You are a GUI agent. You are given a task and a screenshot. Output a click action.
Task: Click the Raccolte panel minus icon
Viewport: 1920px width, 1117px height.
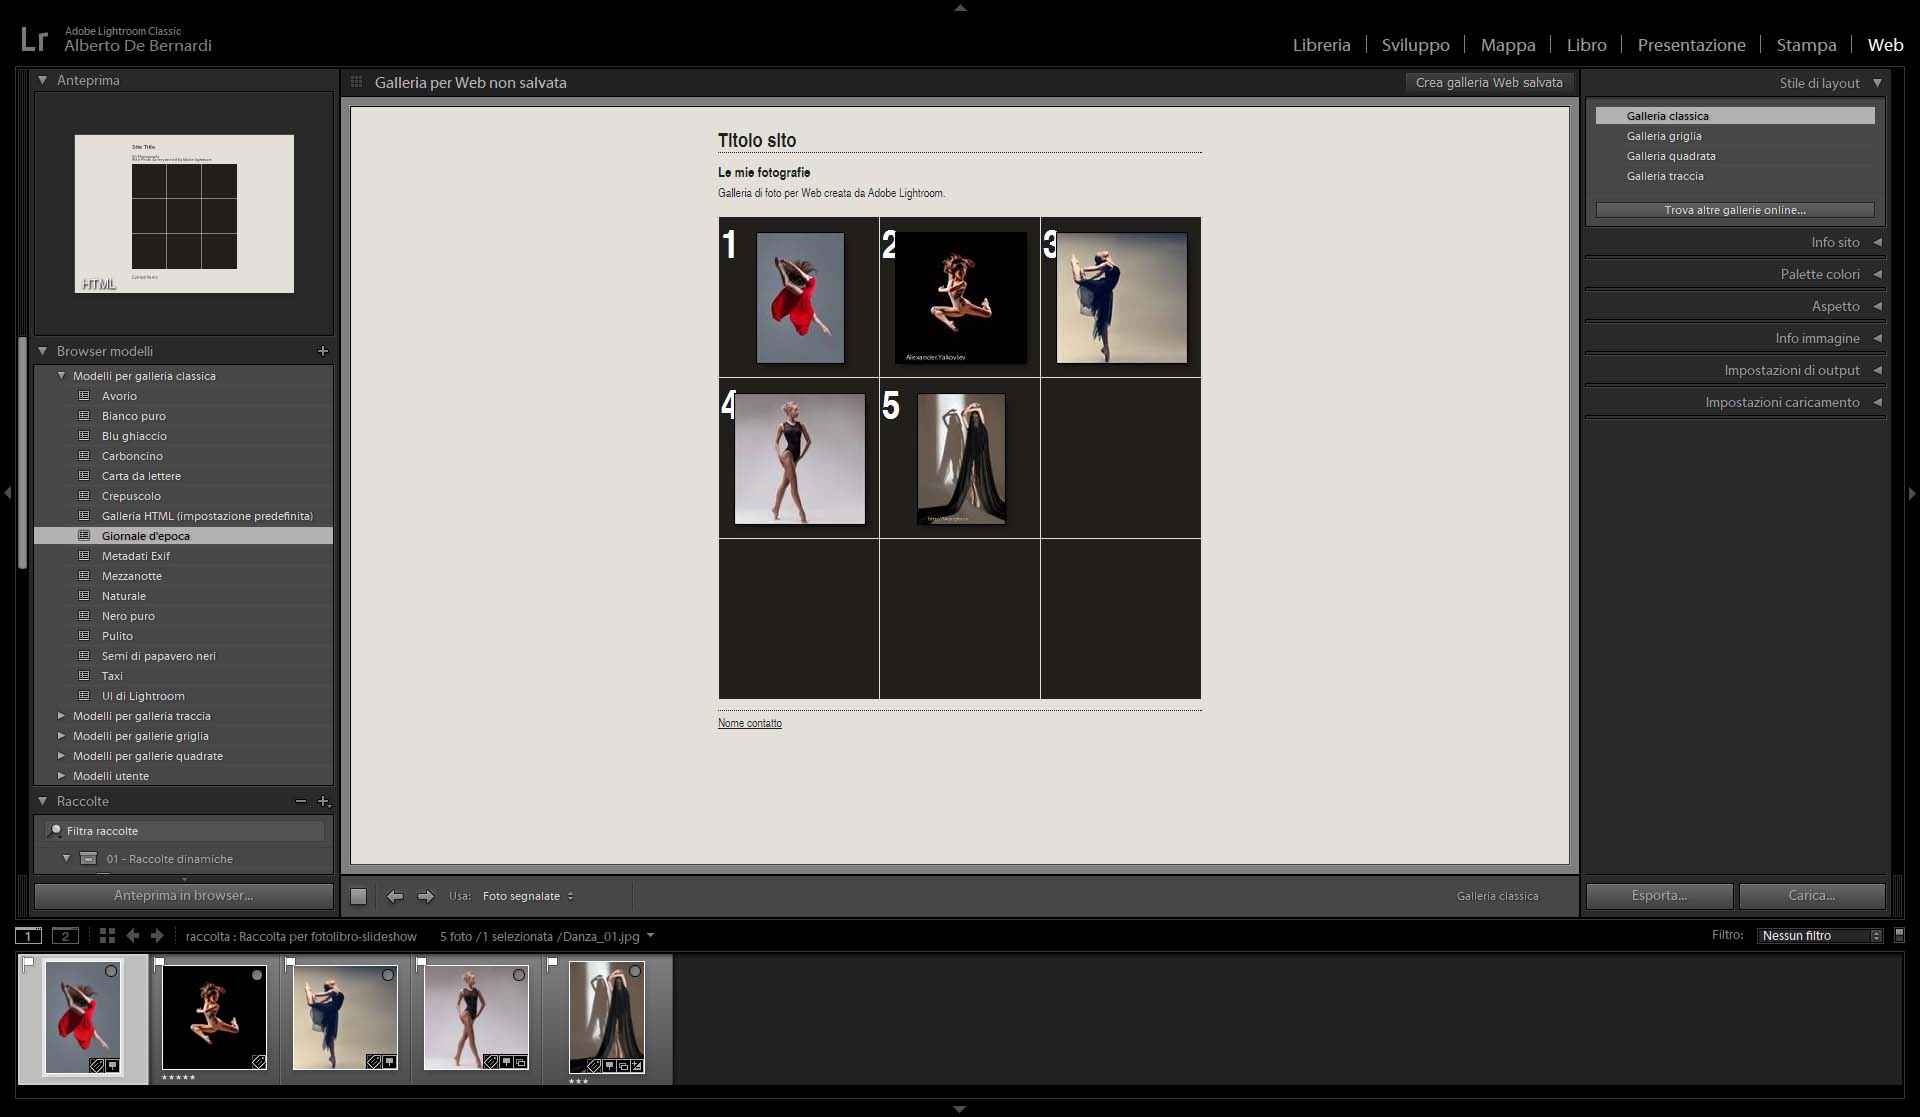coord(301,801)
